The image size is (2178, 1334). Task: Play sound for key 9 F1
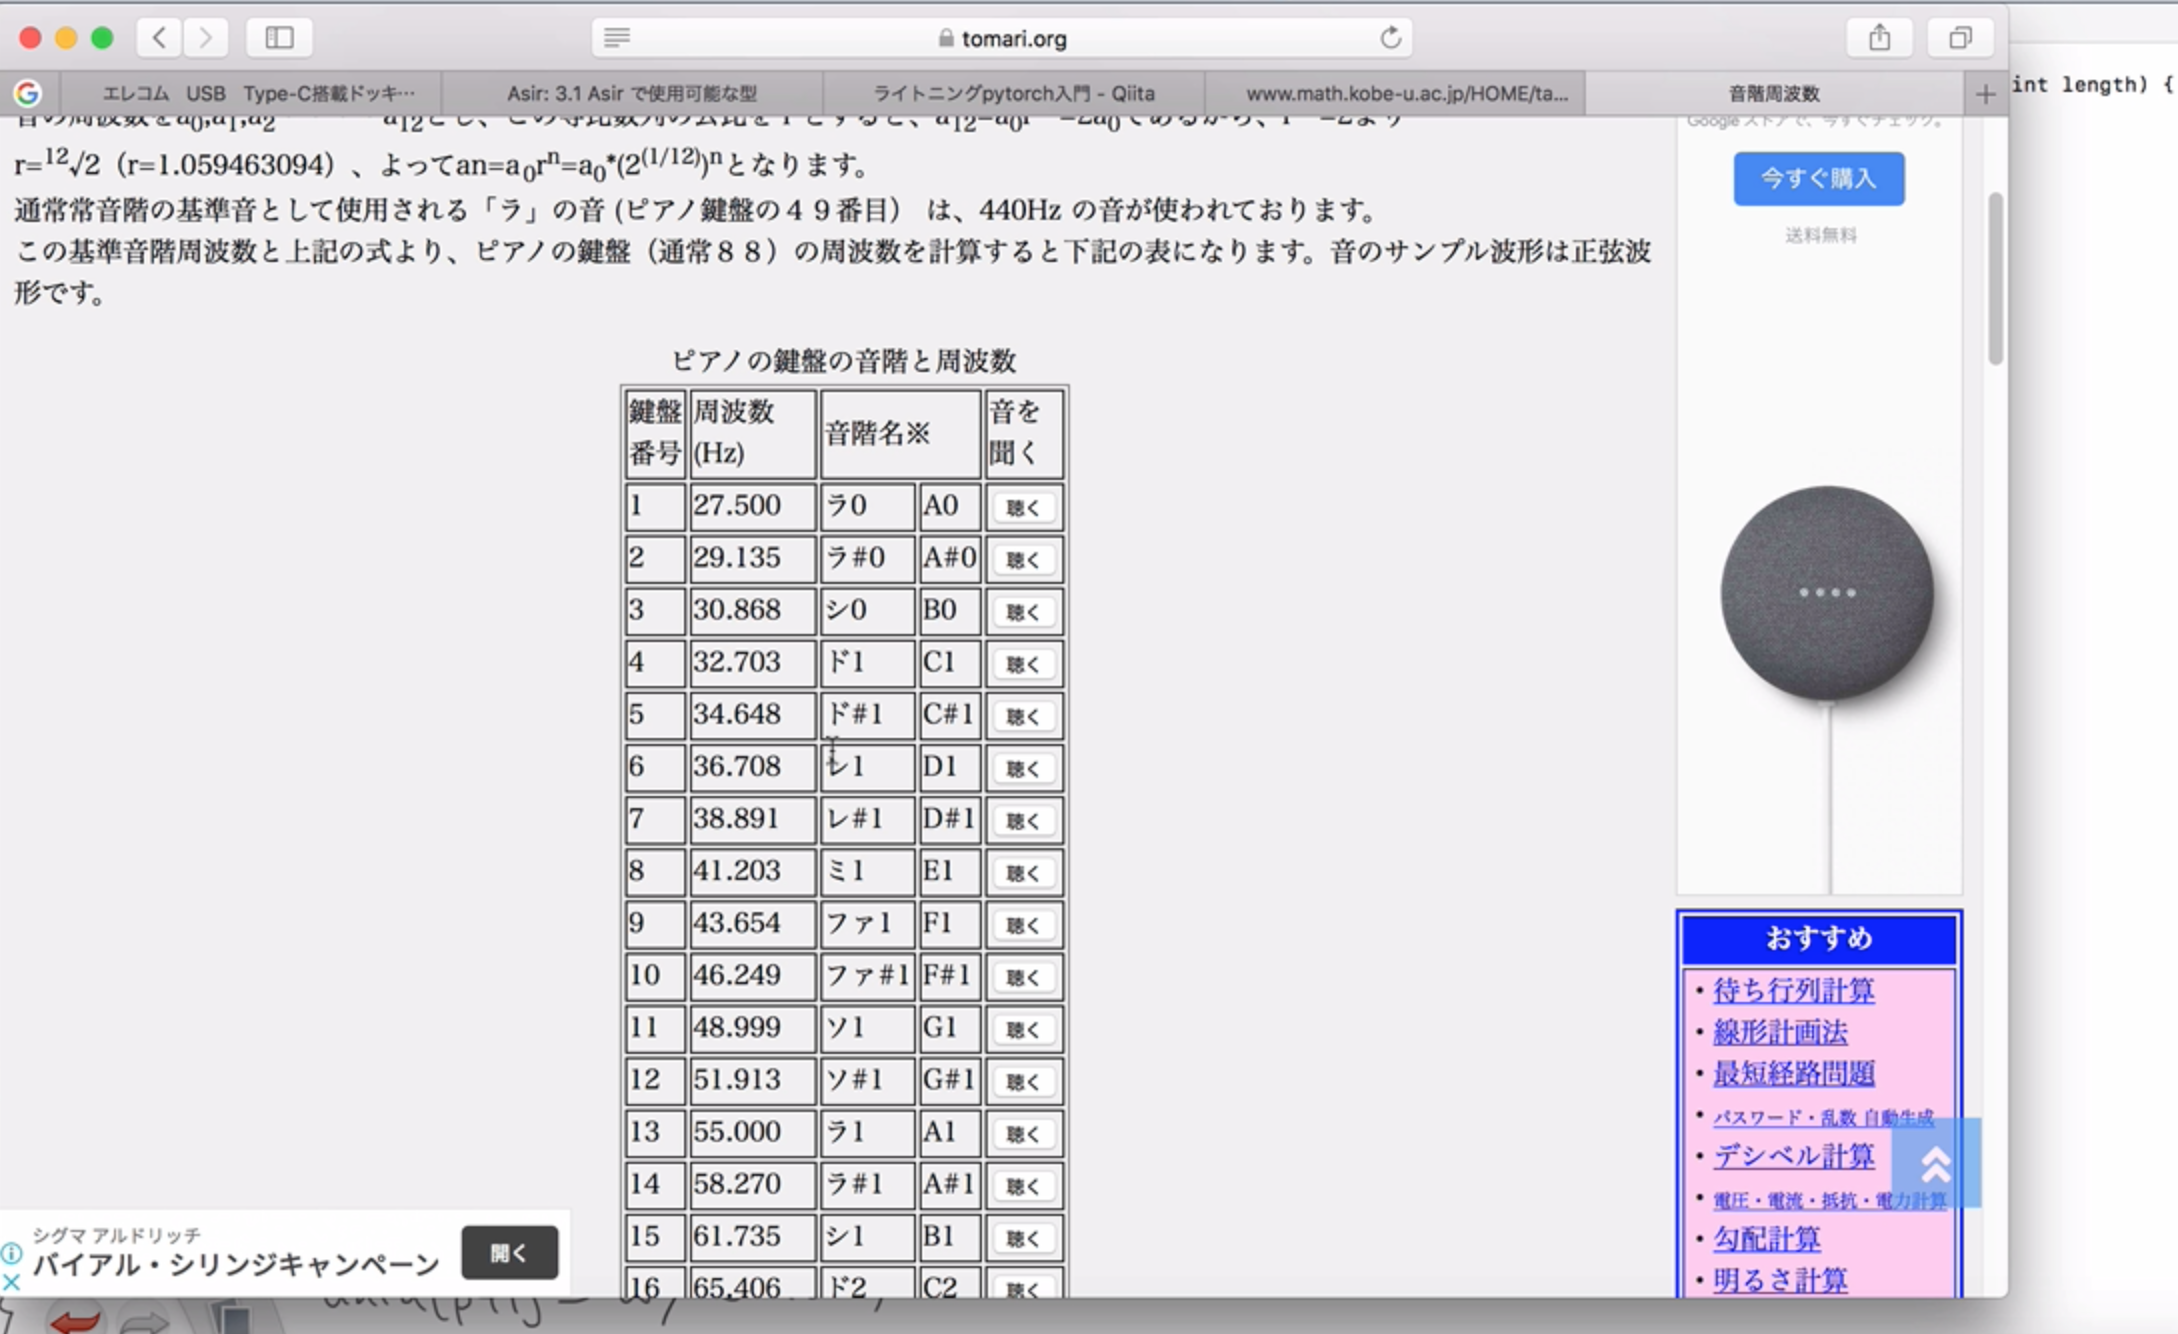pyautogui.click(x=1023, y=924)
